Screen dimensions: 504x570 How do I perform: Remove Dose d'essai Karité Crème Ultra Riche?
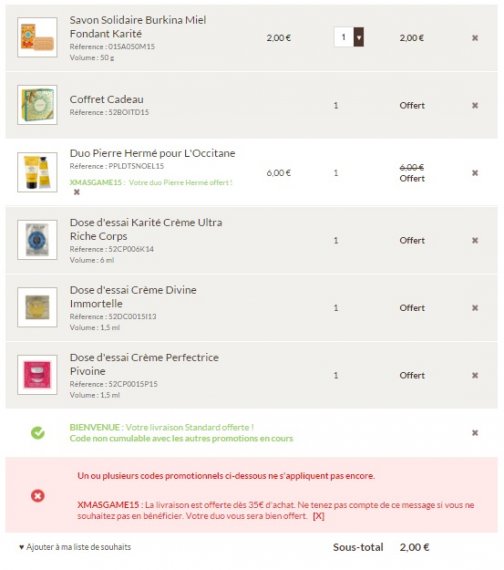tap(475, 240)
